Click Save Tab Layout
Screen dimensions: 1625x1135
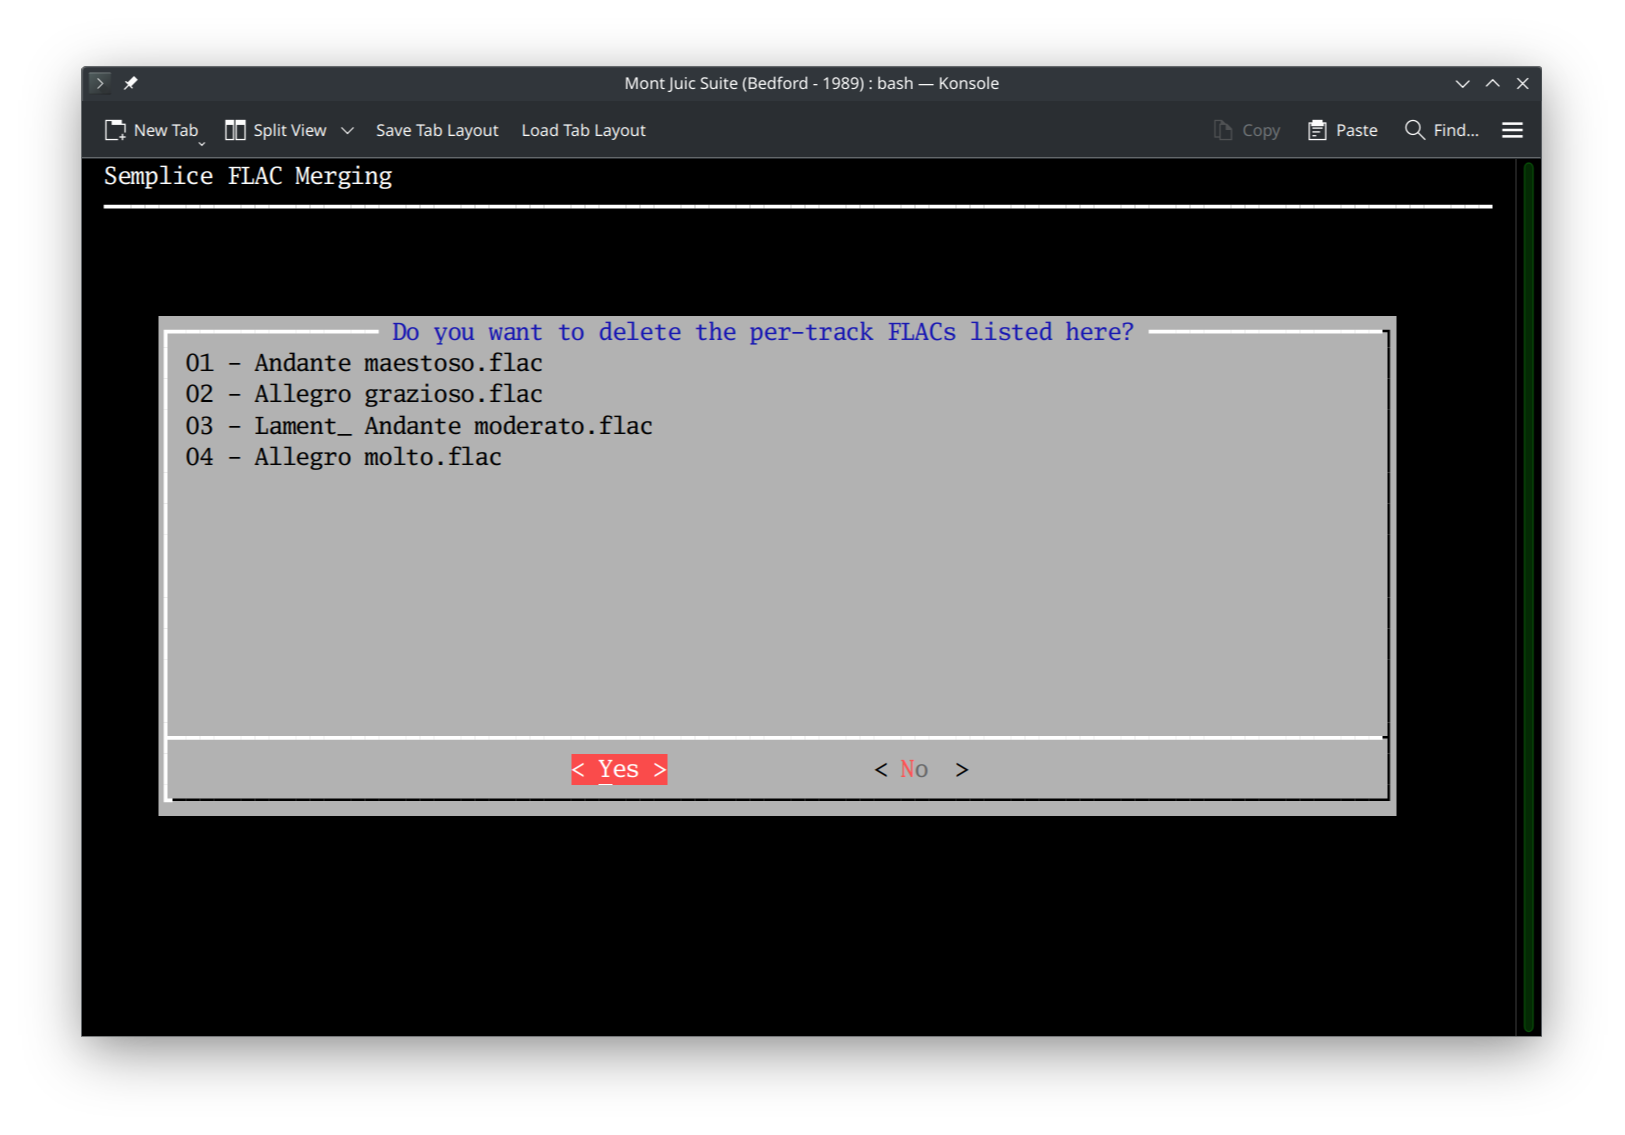(x=437, y=129)
